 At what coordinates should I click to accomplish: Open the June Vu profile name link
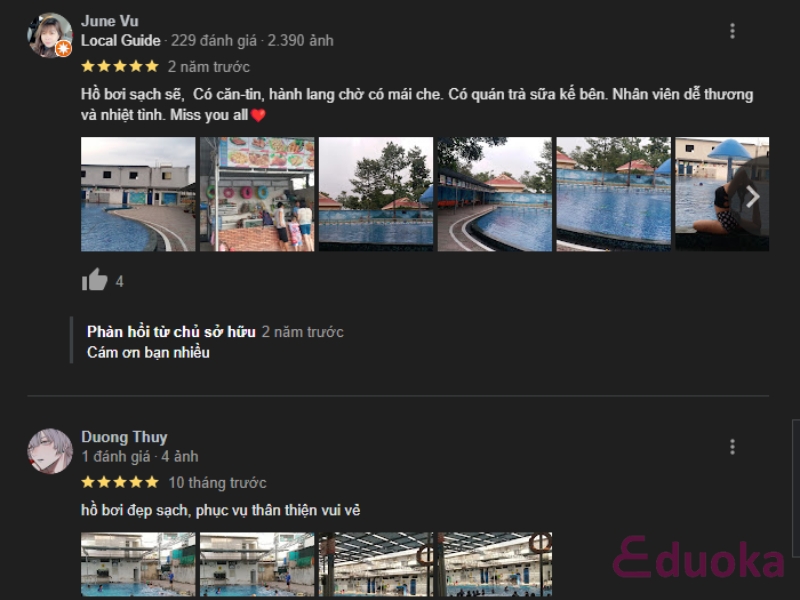click(x=110, y=21)
